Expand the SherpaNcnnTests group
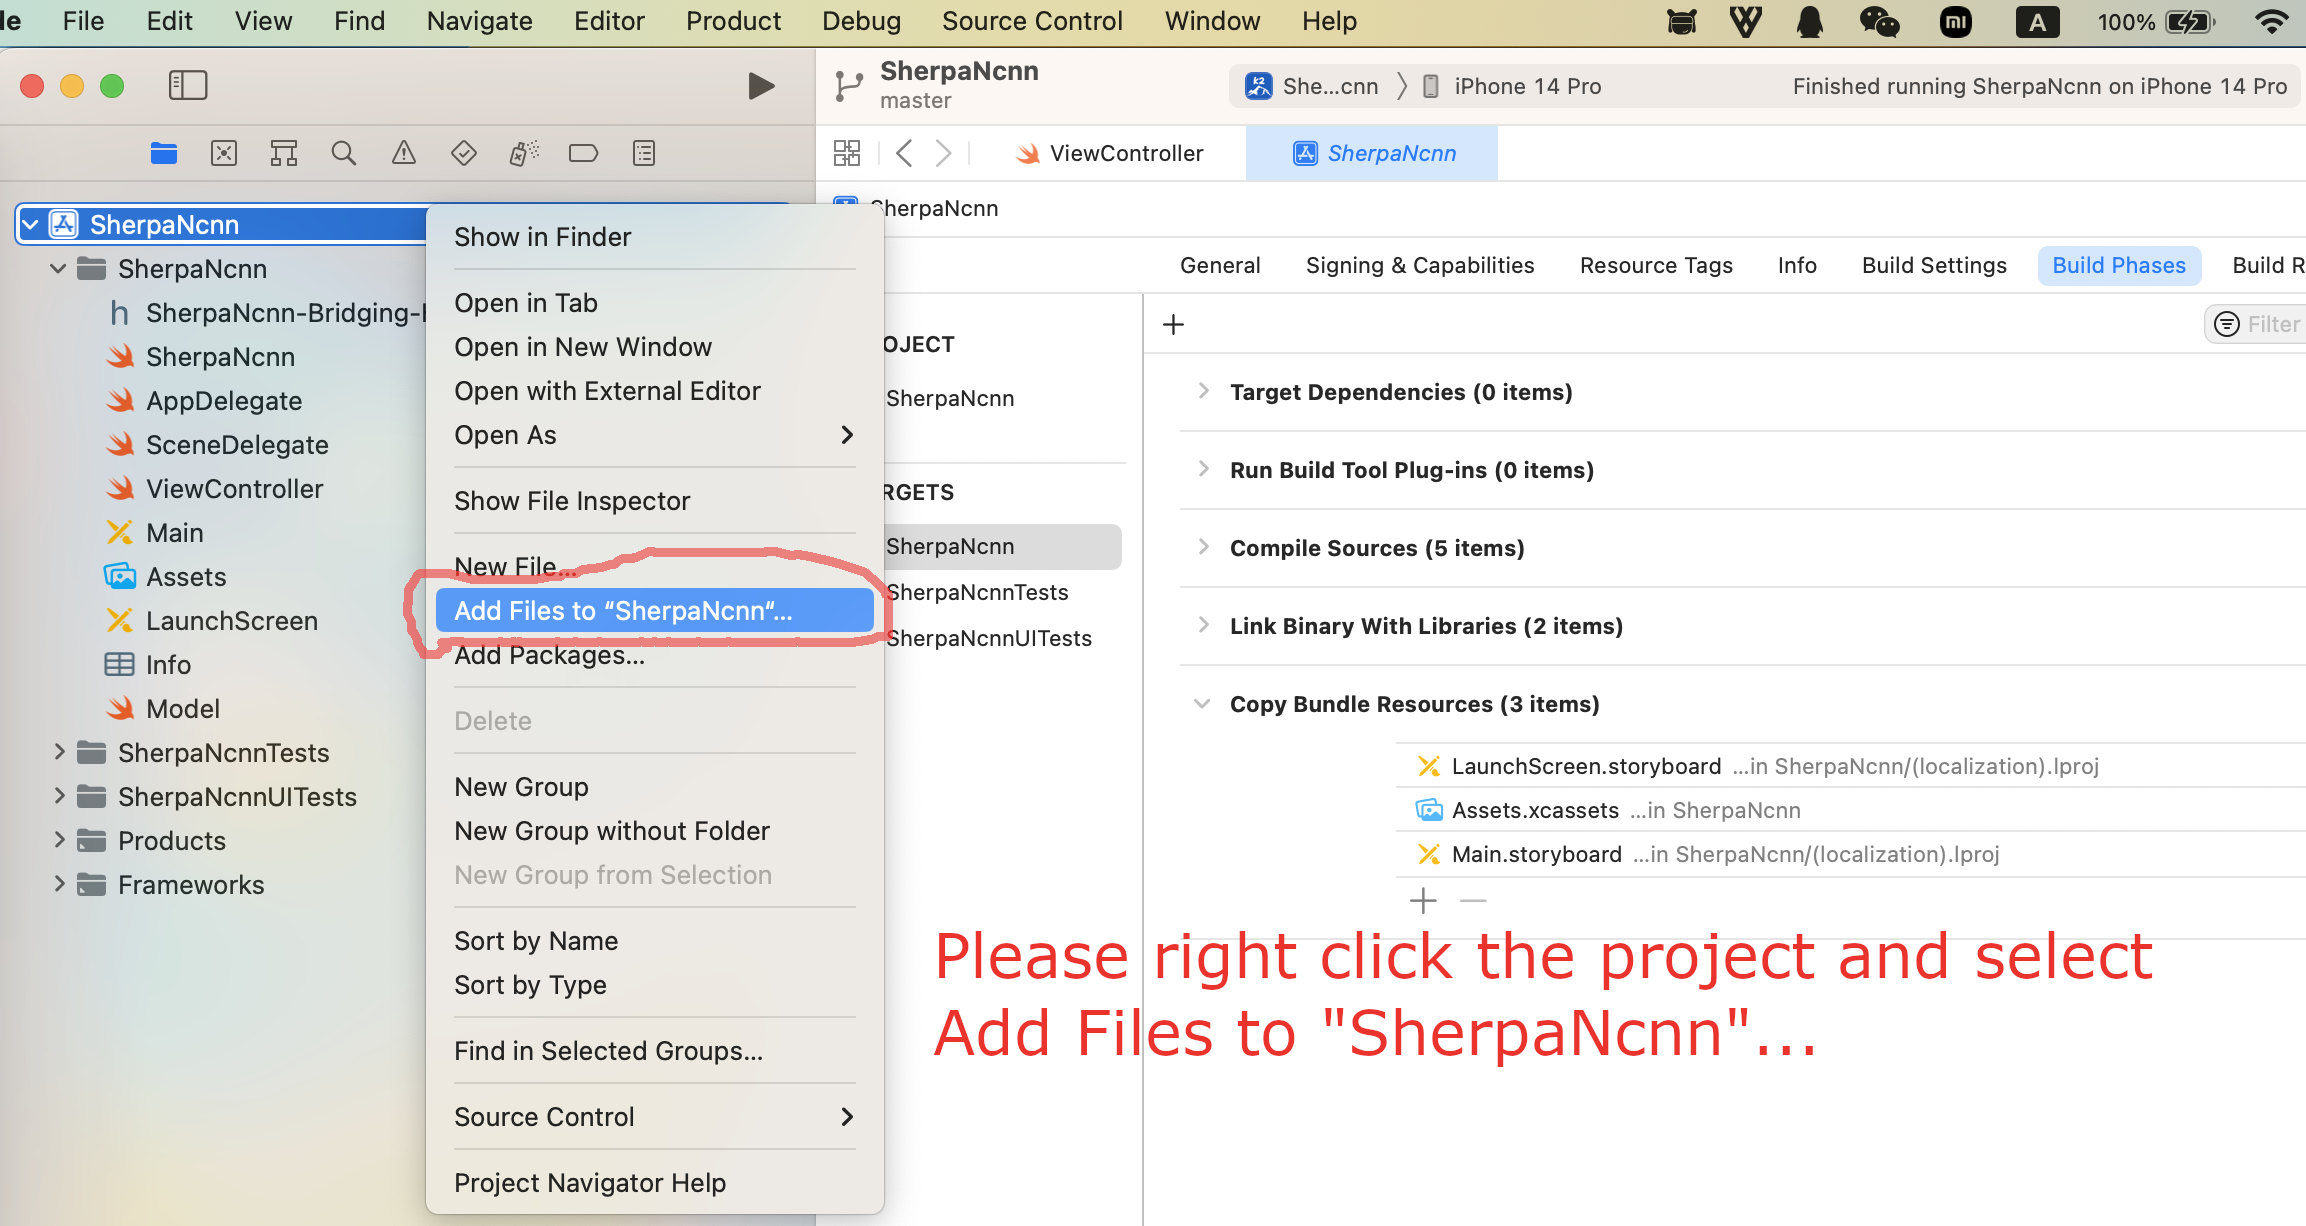 pyautogui.click(x=58, y=752)
